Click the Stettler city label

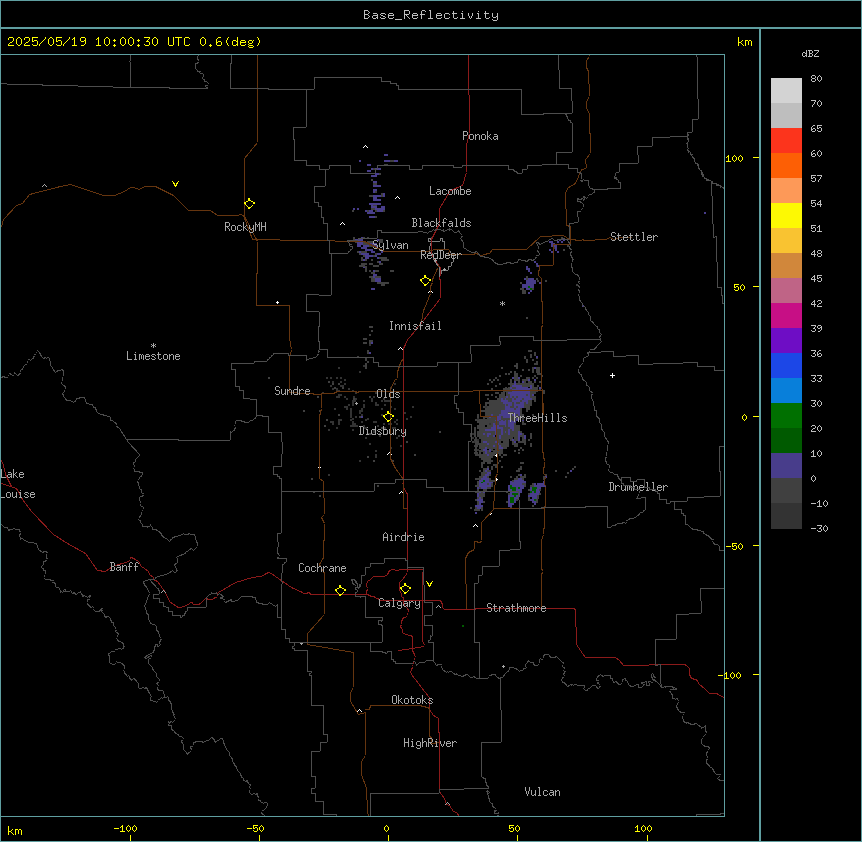[633, 237]
